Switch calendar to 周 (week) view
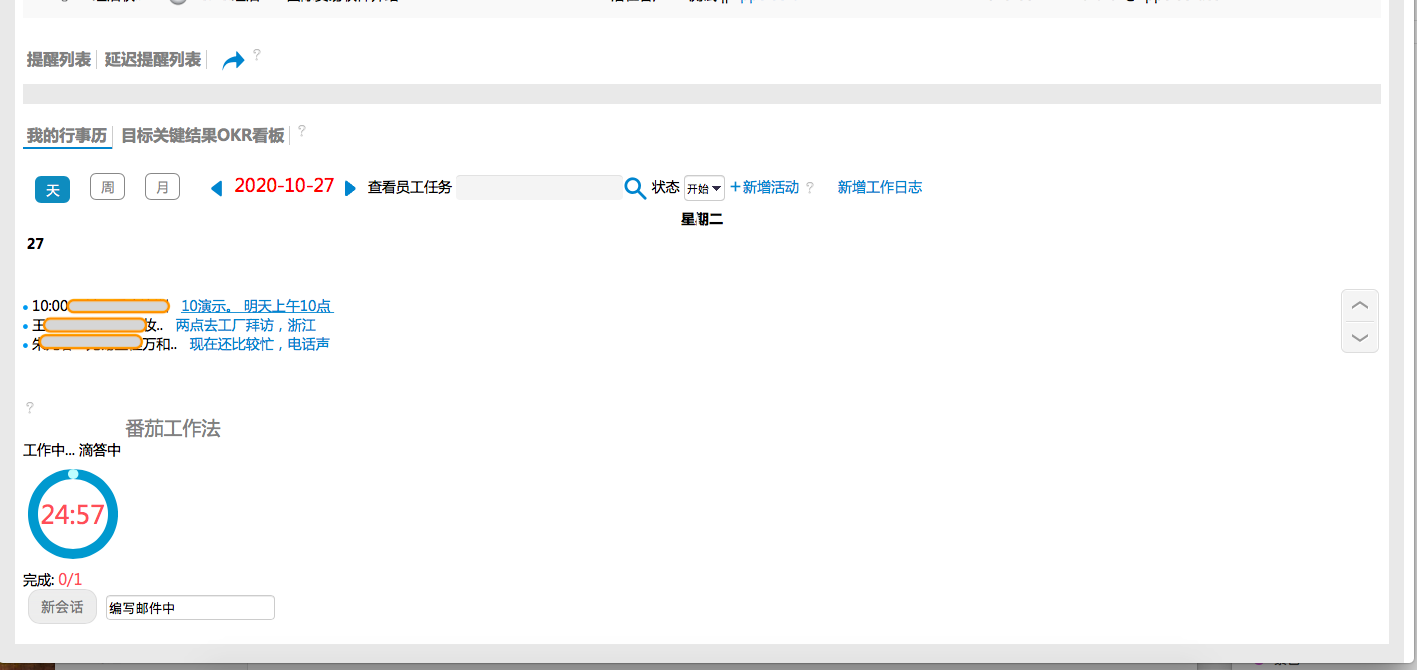Screen dimensions: 1417x670 coord(107,187)
